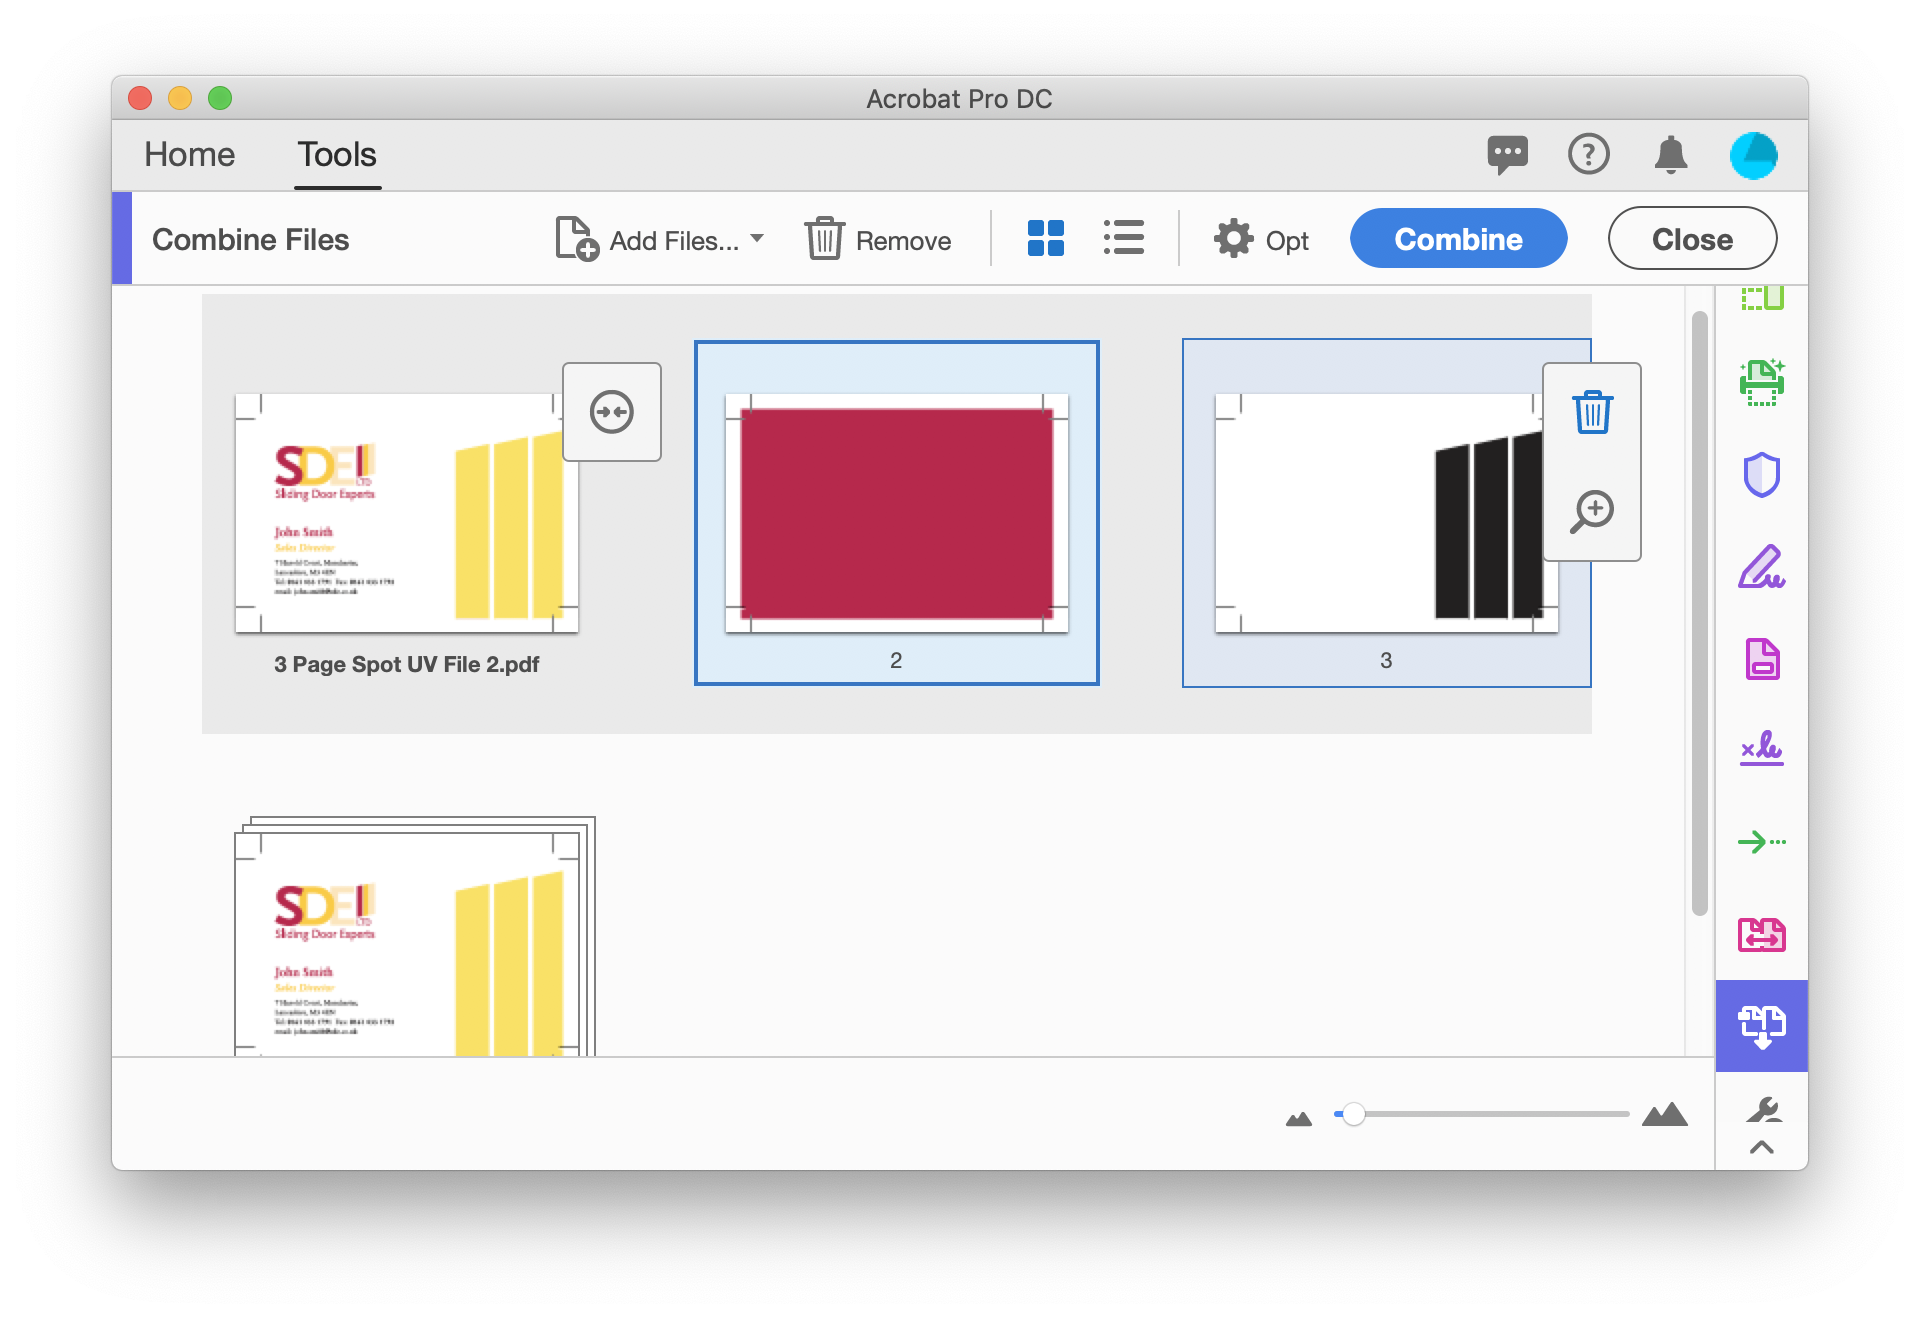Collapse the right tools pane
1920x1318 pixels.
1762,1148
